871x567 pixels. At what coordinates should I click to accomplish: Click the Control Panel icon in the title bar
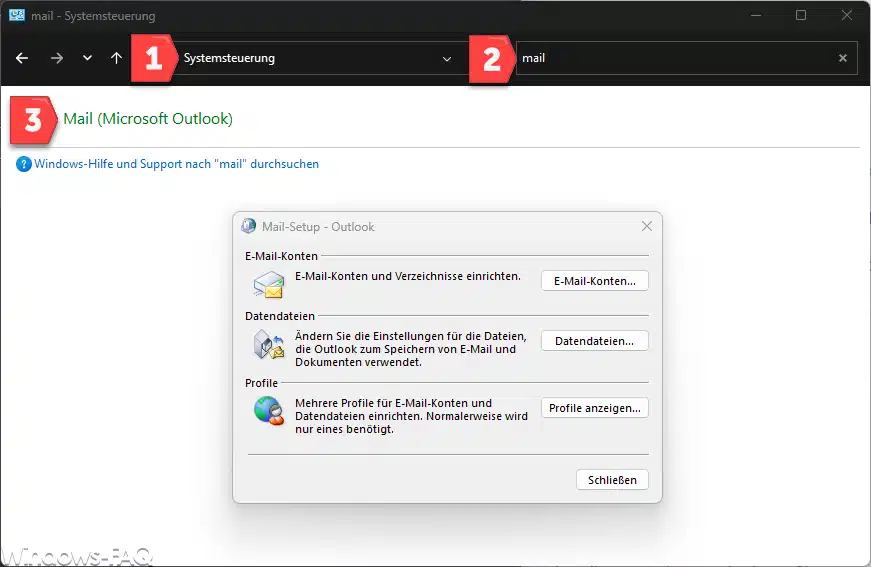click(x=17, y=15)
